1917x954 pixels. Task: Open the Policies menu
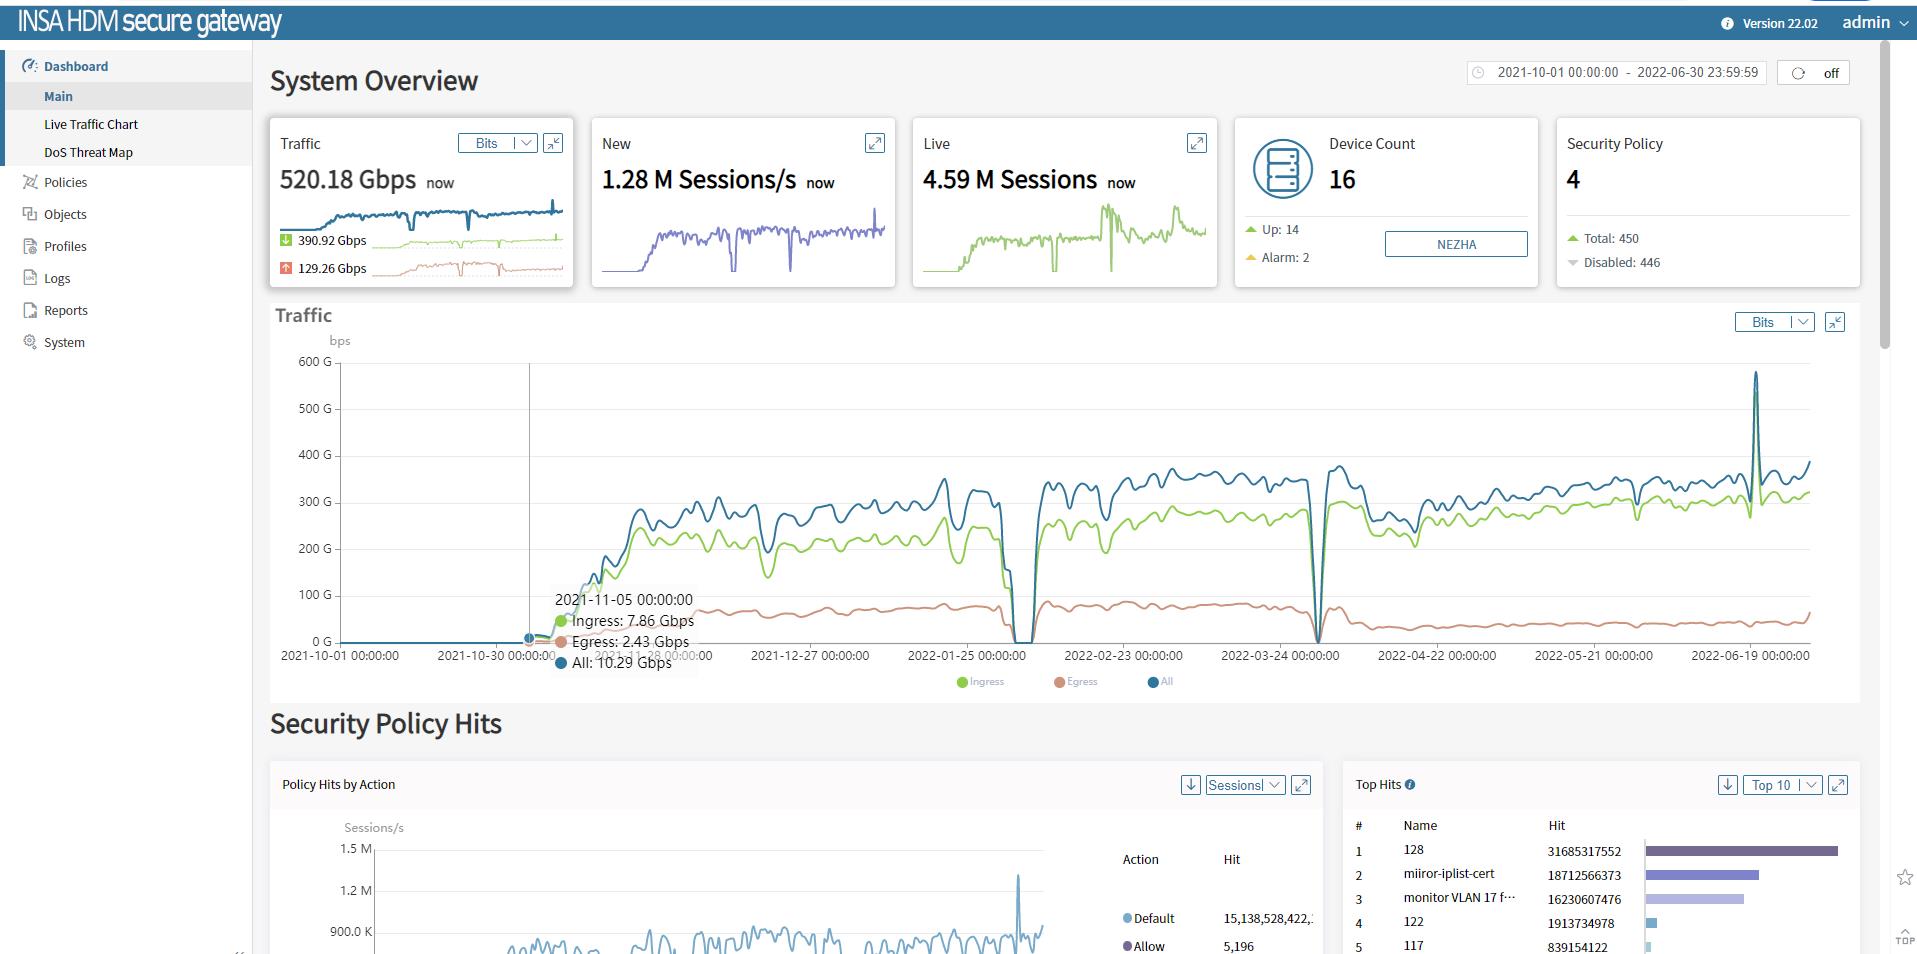[65, 182]
